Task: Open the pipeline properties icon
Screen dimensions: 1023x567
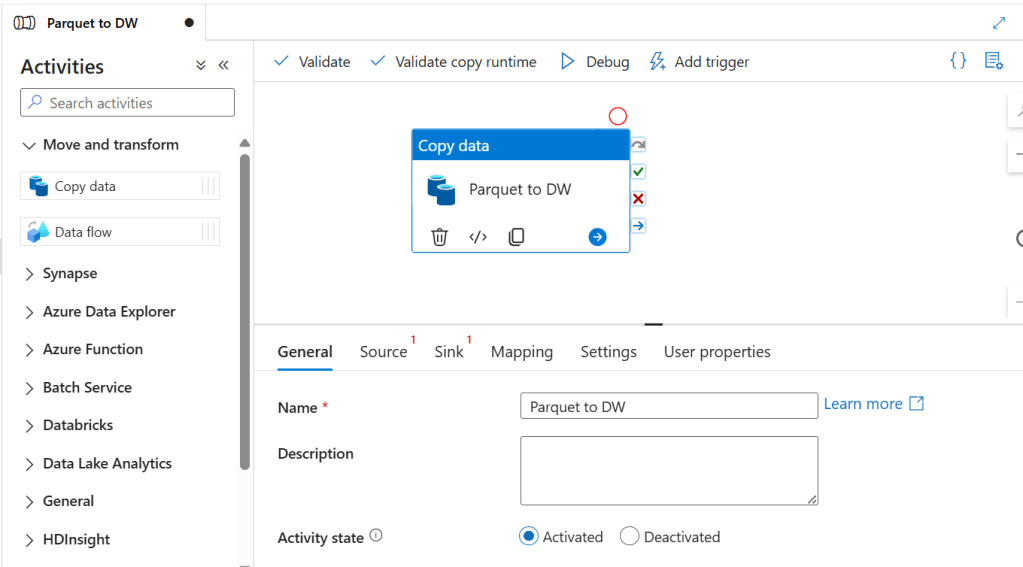Action: point(993,61)
